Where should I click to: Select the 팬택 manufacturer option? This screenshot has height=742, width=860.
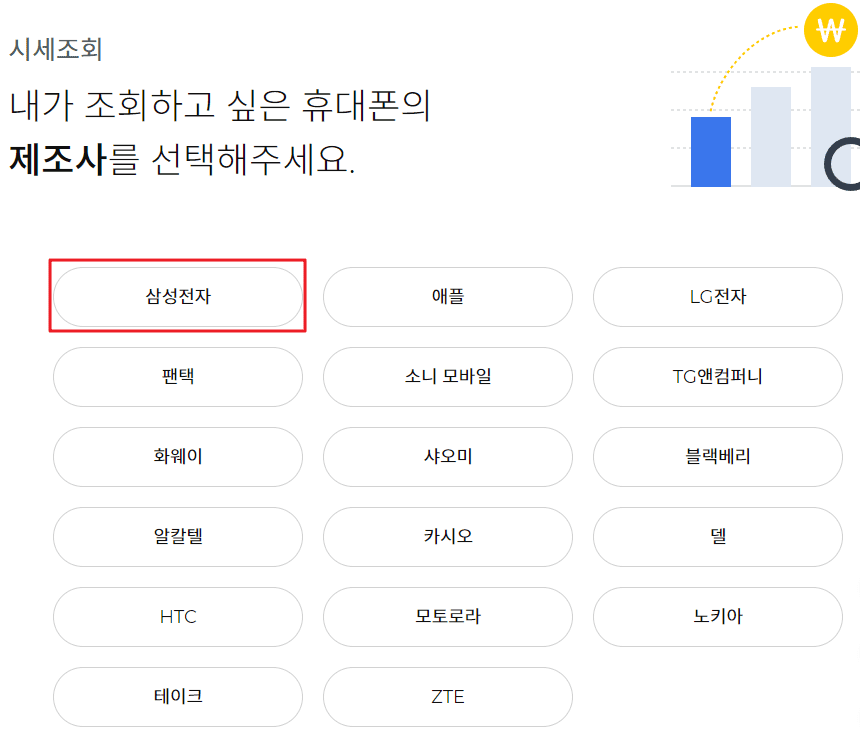177,377
